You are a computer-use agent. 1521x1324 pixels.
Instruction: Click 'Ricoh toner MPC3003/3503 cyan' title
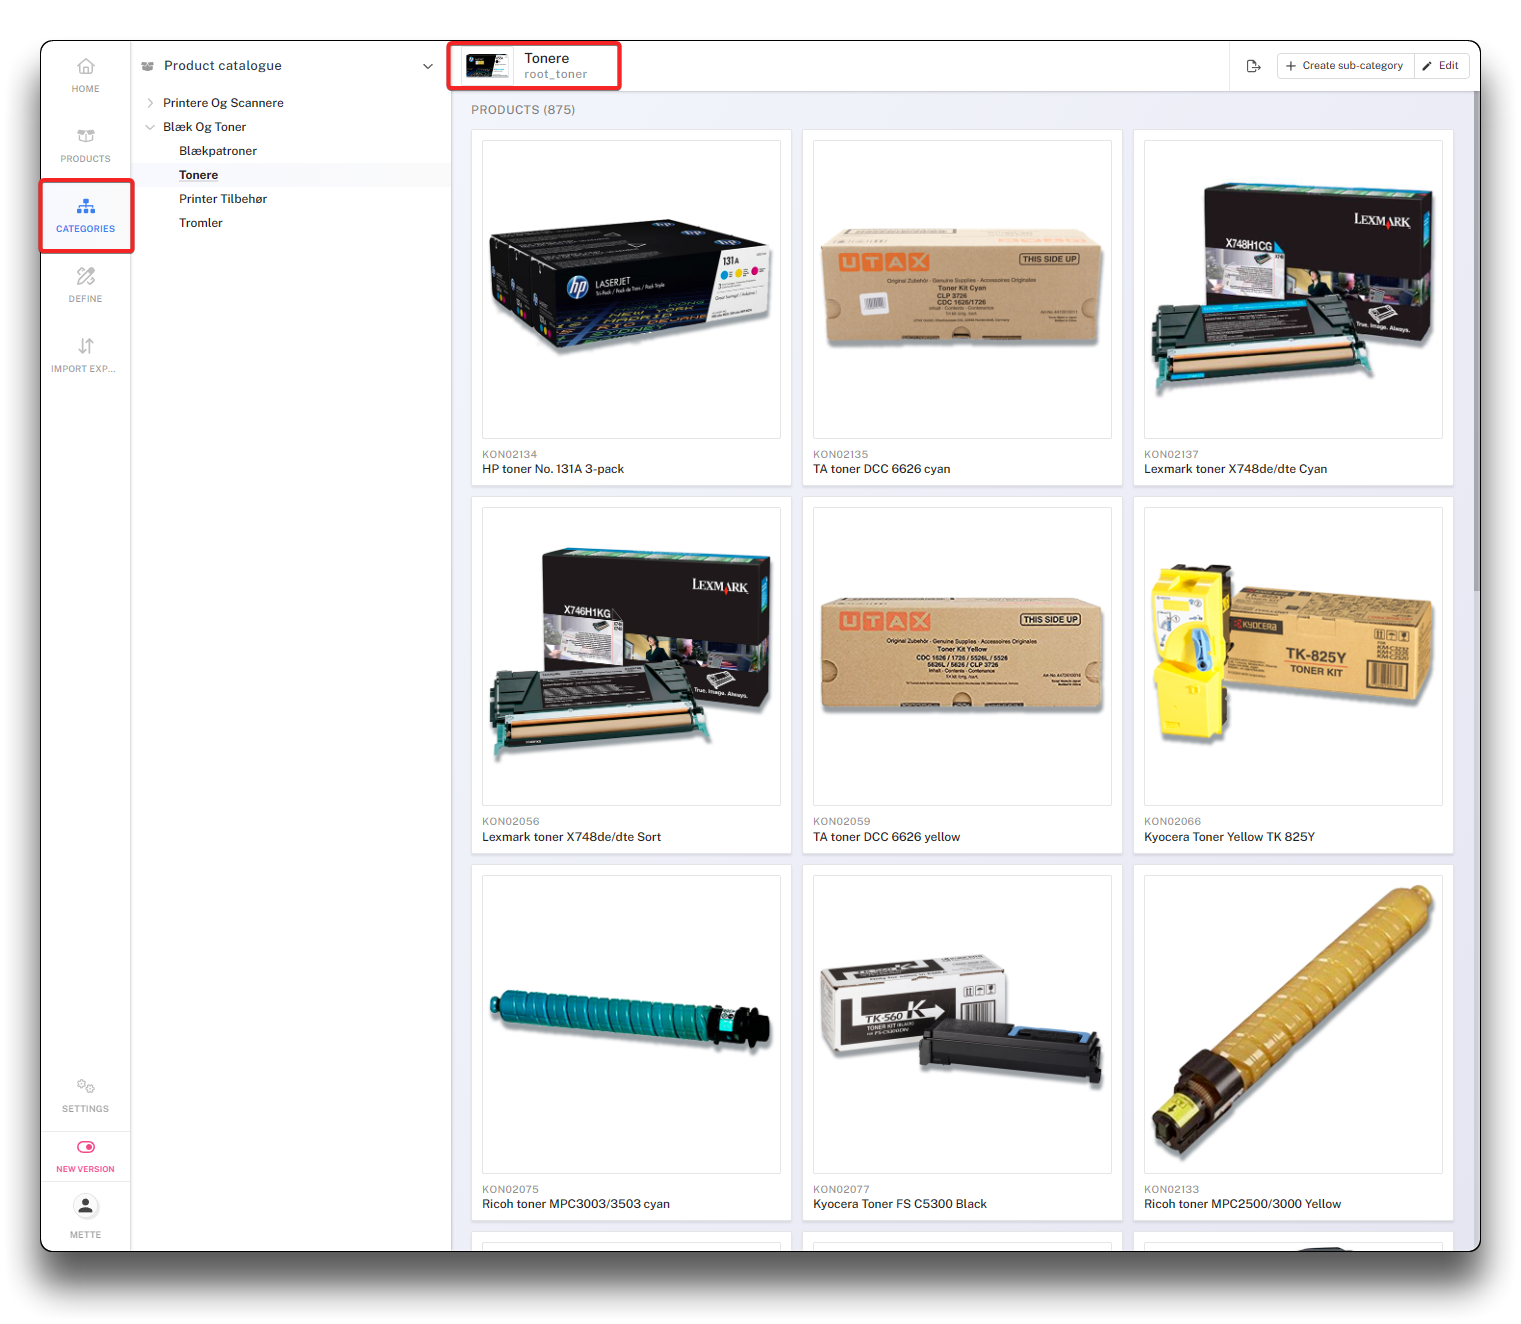(576, 1204)
